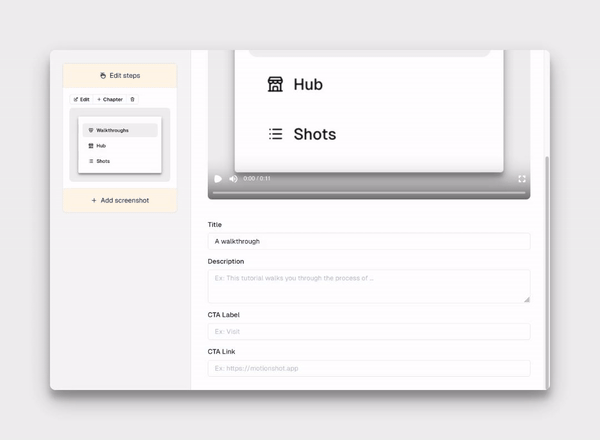600x440 pixels.
Task: Select the CTA Label input field
Action: click(x=368, y=331)
